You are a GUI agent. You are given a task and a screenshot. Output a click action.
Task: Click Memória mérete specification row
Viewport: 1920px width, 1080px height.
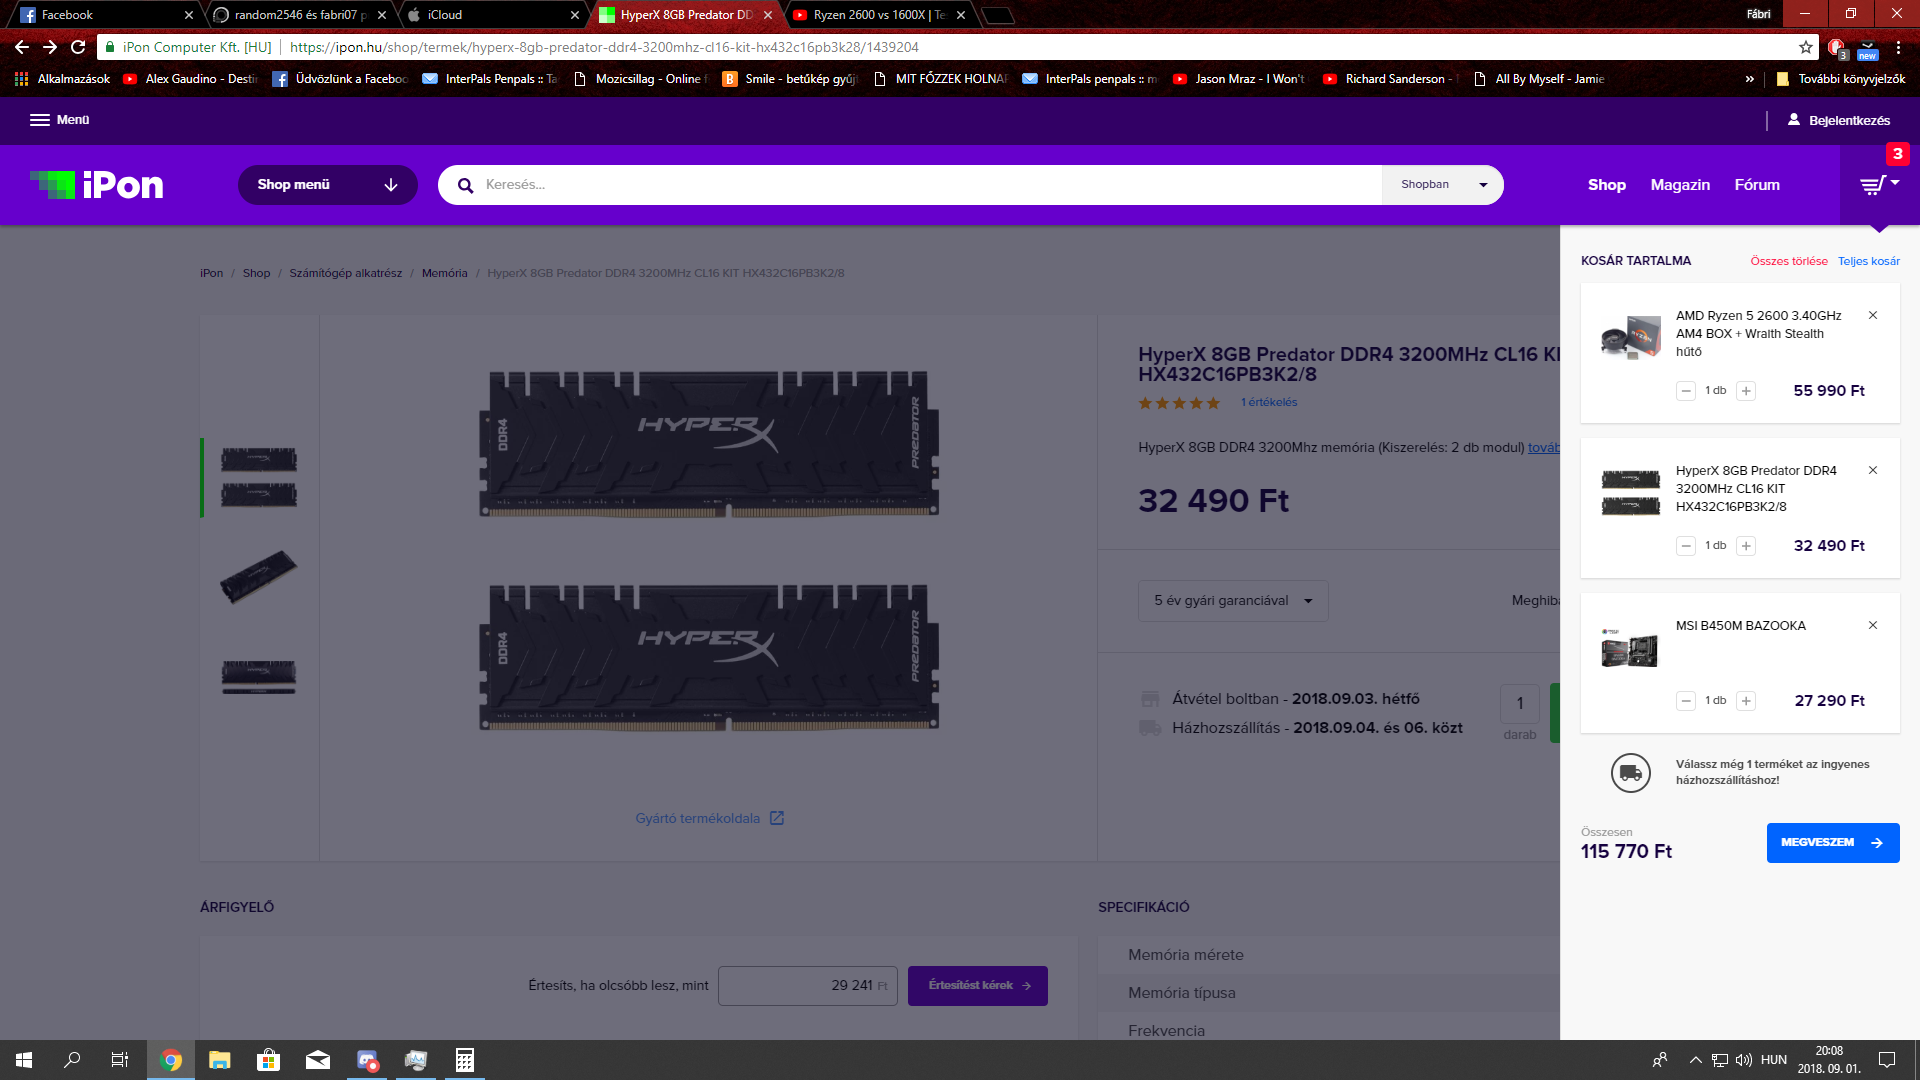point(1329,955)
